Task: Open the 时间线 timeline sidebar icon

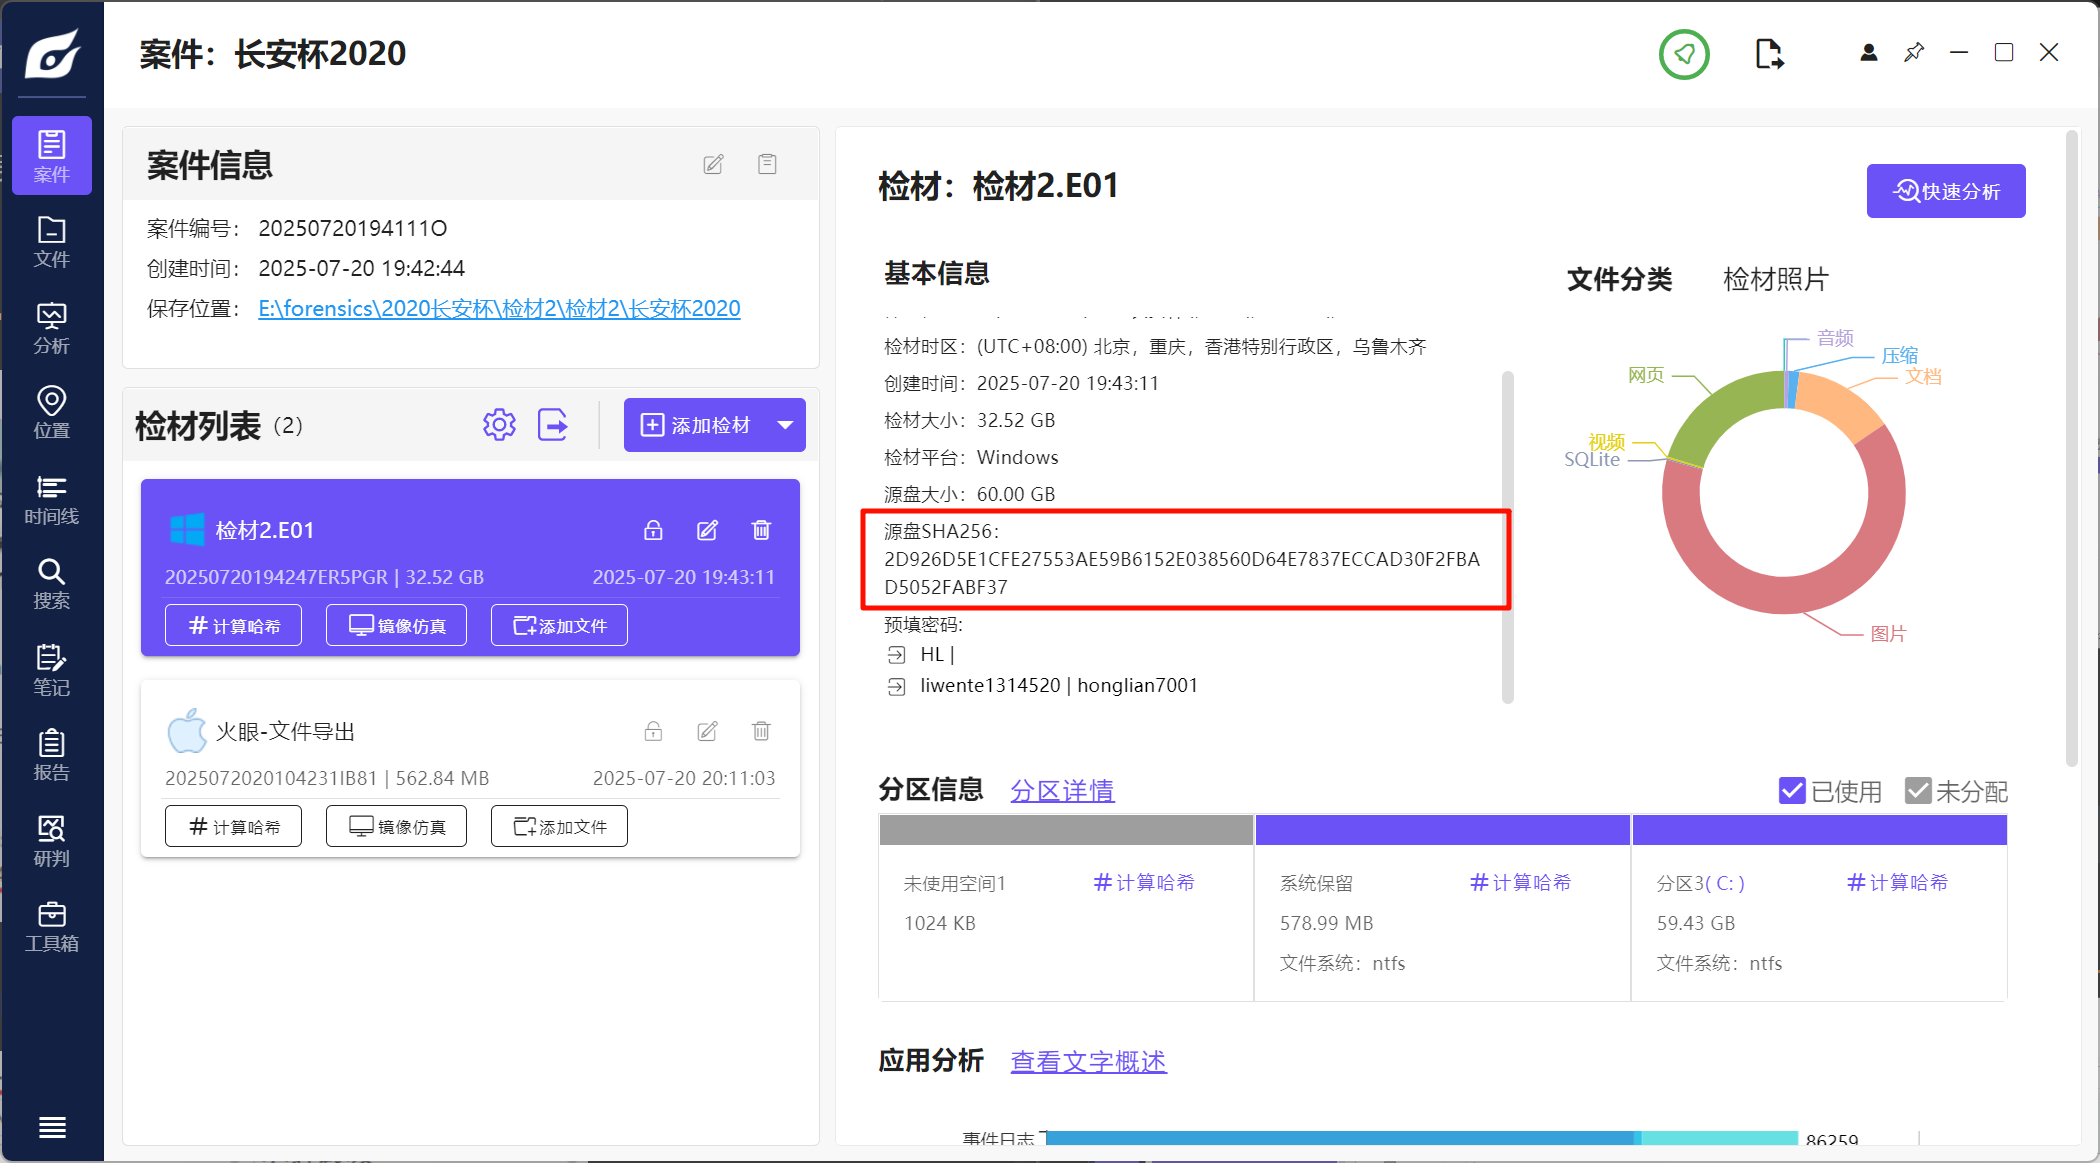Action: tap(51, 499)
